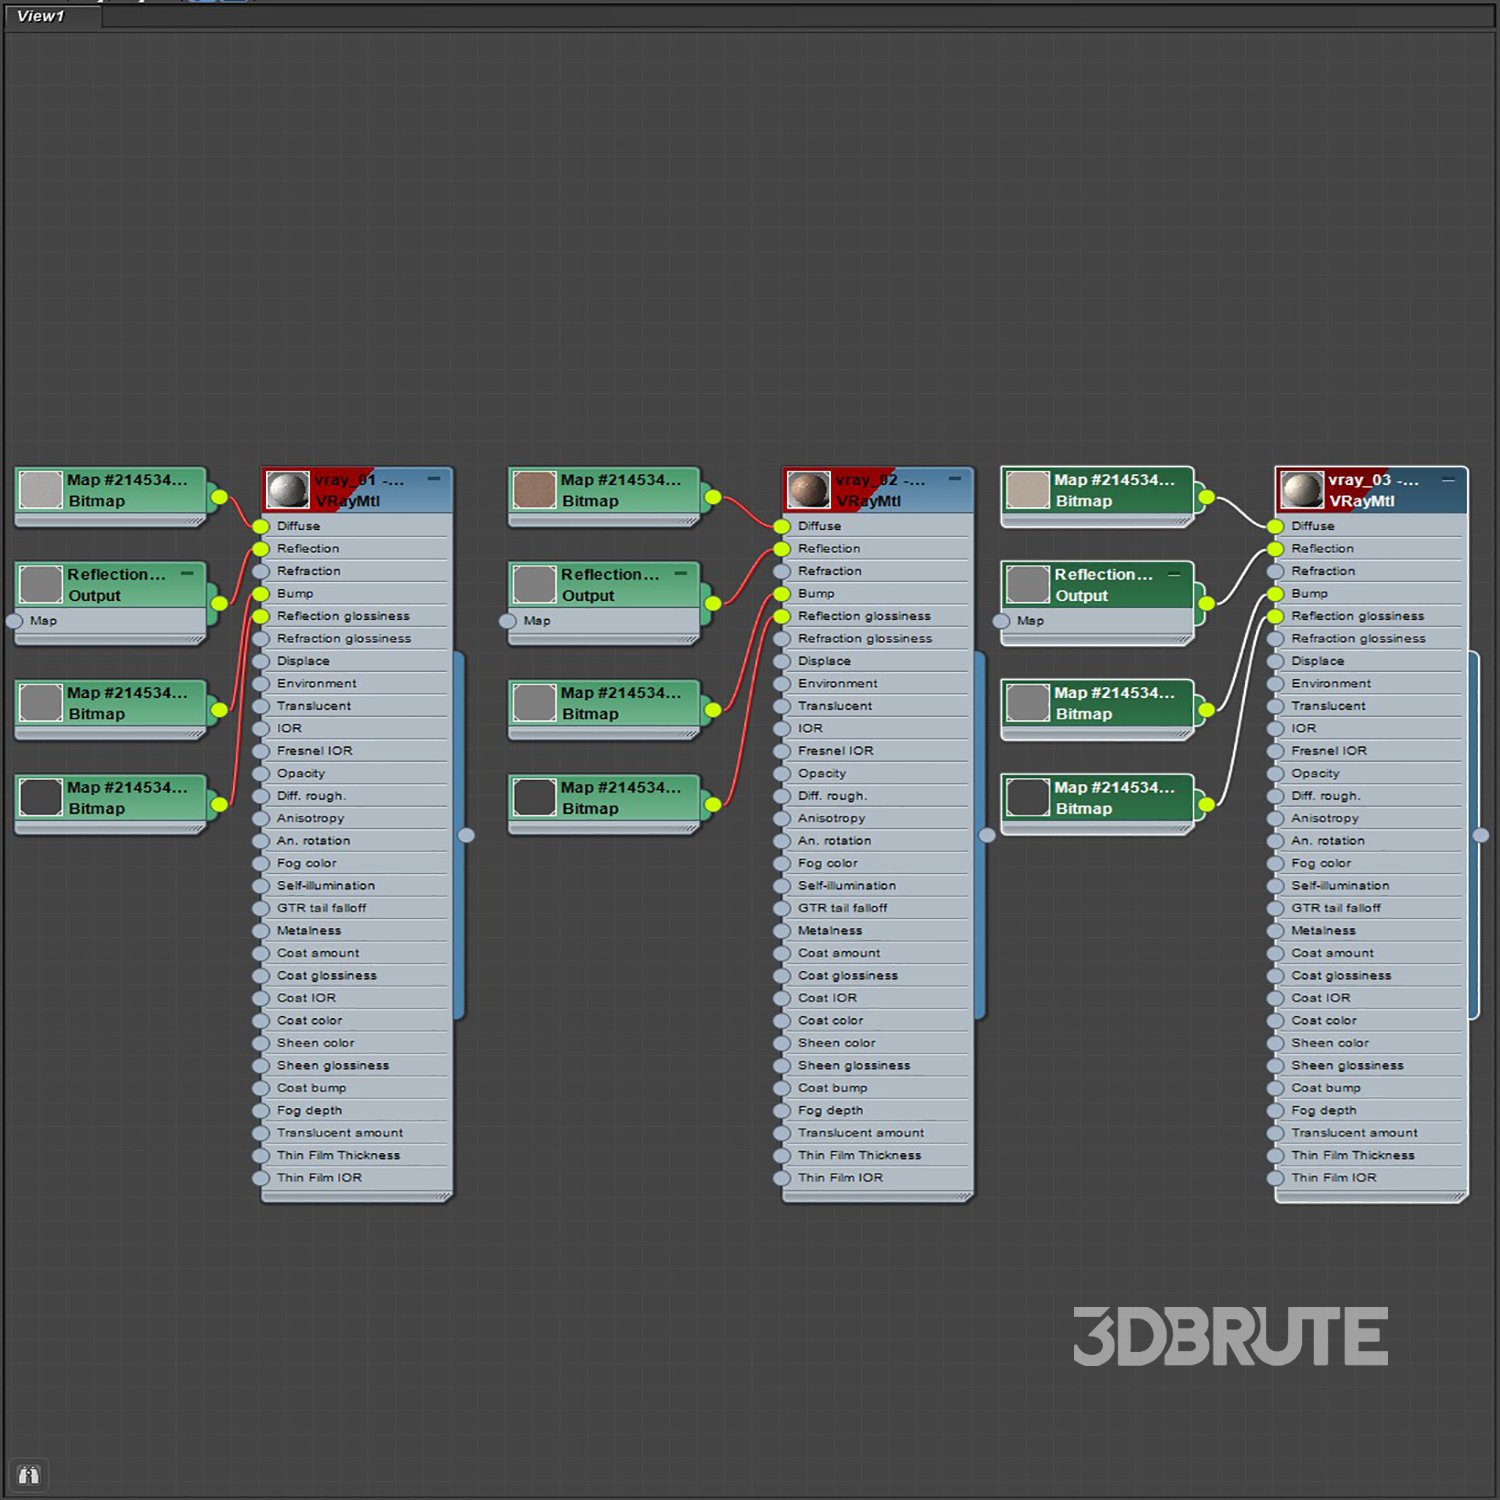Image resolution: width=1500 pixels, height=1500 pixels.
Task: Click the binoculars icon in the bottom-left corner
Action: [28, 1475]
